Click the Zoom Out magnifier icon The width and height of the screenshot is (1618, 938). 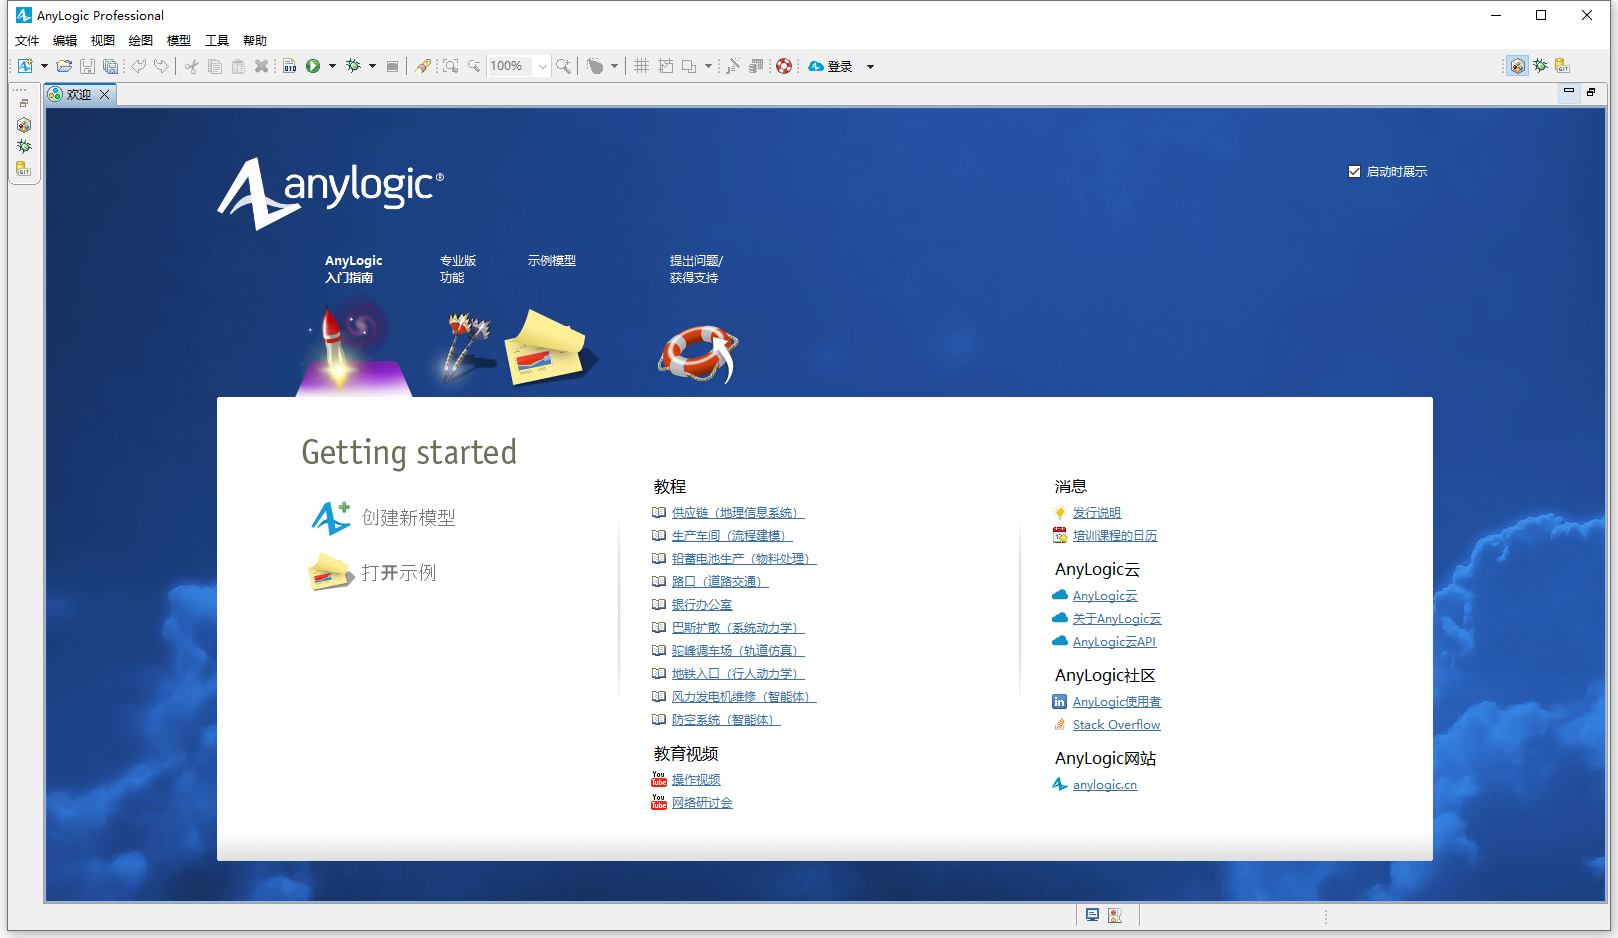(x=474, y=66)
